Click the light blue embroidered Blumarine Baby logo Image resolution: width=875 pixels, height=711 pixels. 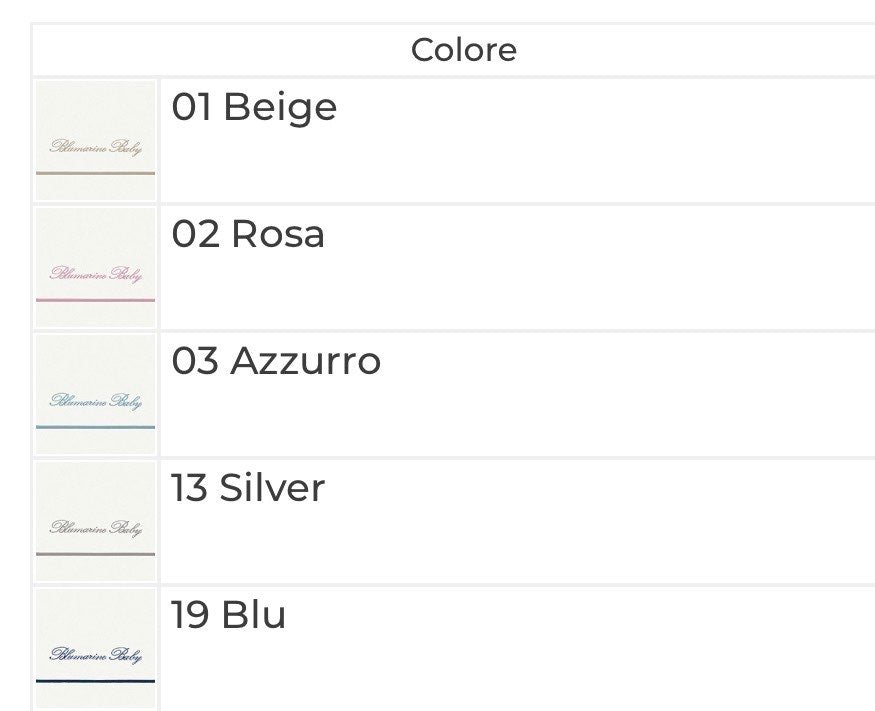coord(96,402)
